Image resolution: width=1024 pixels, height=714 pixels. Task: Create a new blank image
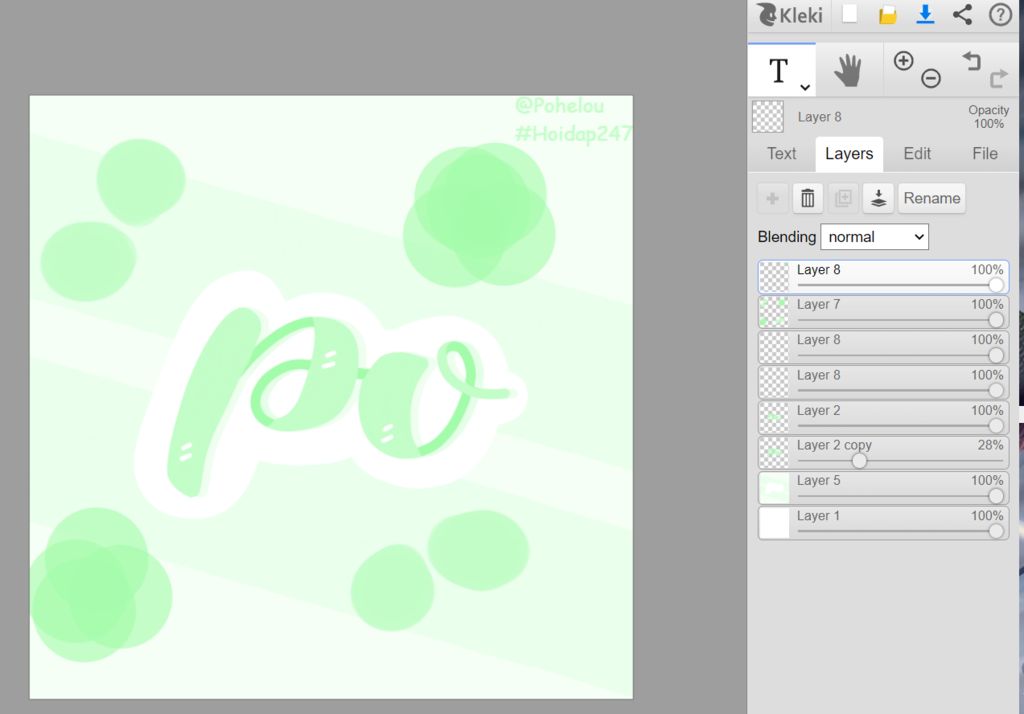[x=850, y=14]
